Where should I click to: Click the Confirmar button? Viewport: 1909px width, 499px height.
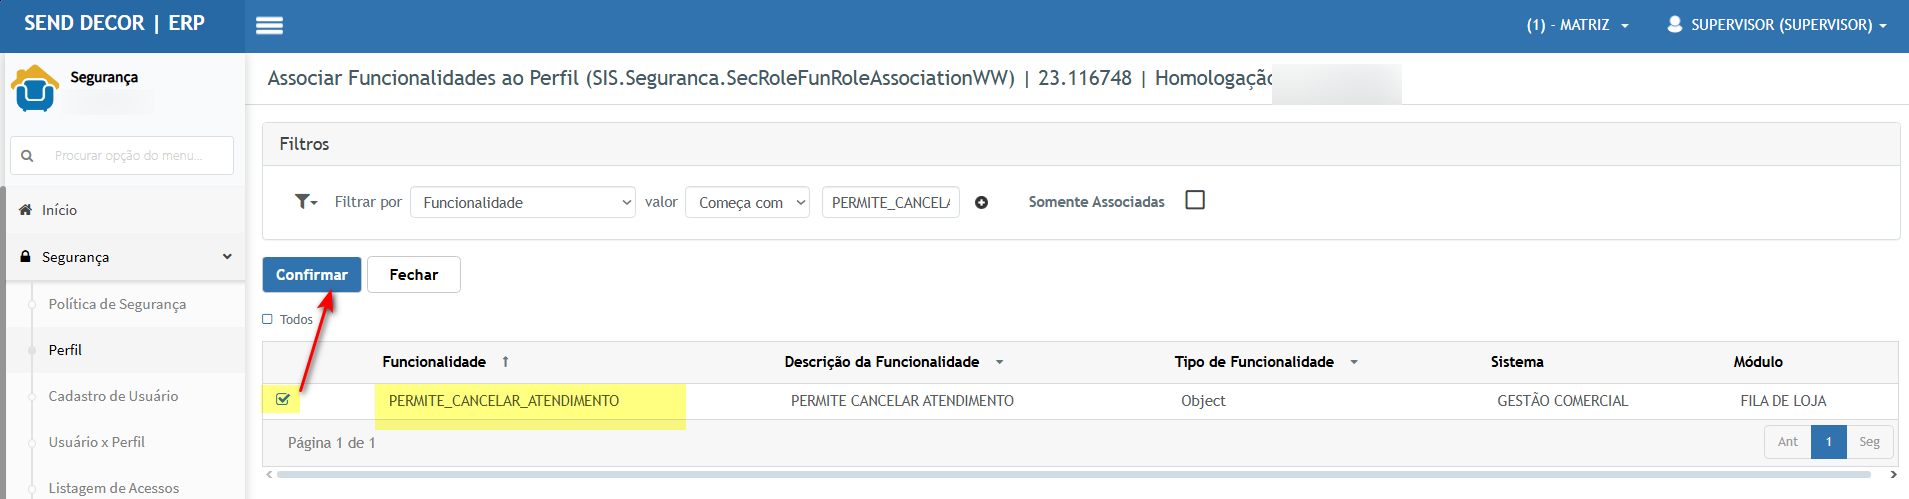coord(312,275)
